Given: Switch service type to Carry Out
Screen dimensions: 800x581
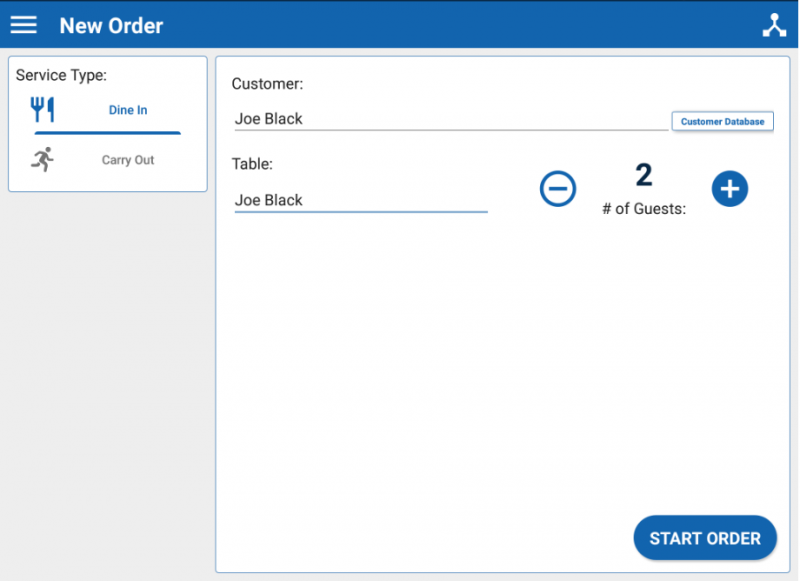Looking at the screenshot, I should (127, 159).
